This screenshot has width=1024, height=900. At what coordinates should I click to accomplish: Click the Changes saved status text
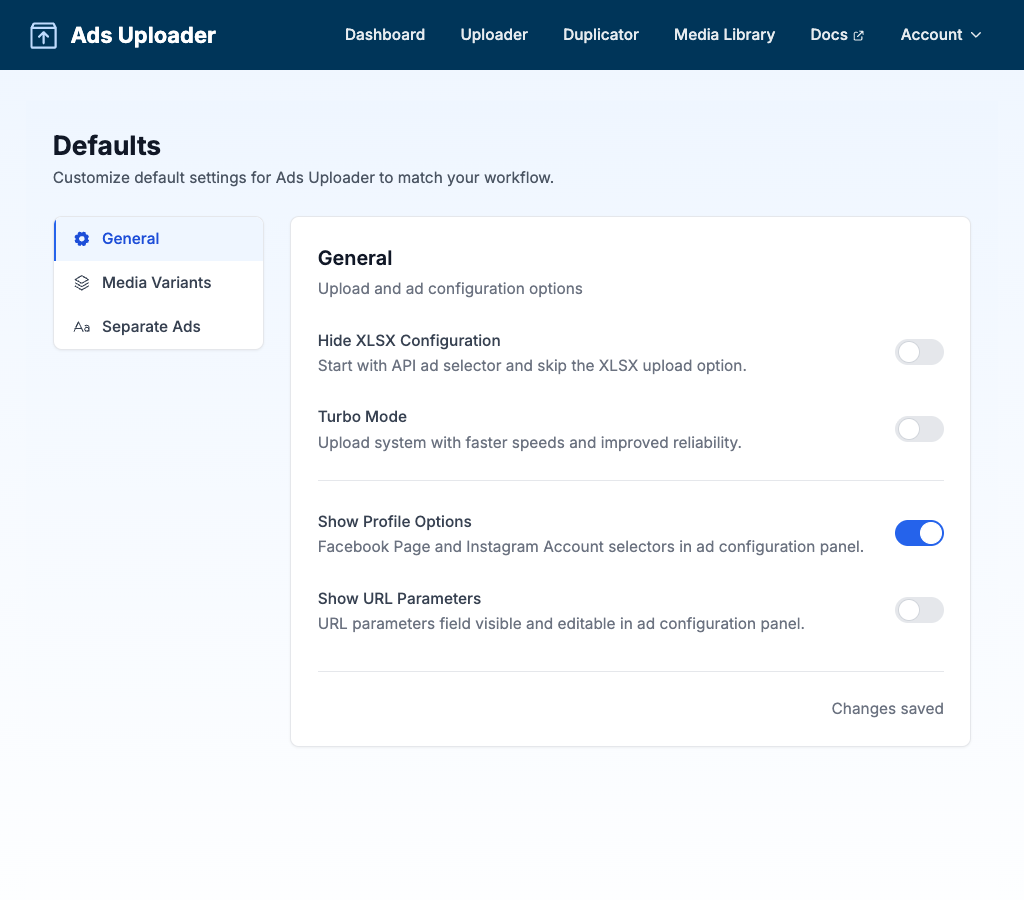(887, 709)
